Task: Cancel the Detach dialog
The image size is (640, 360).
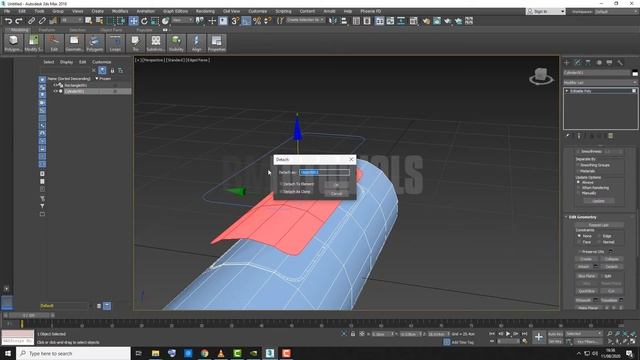Action: point(336,193)
